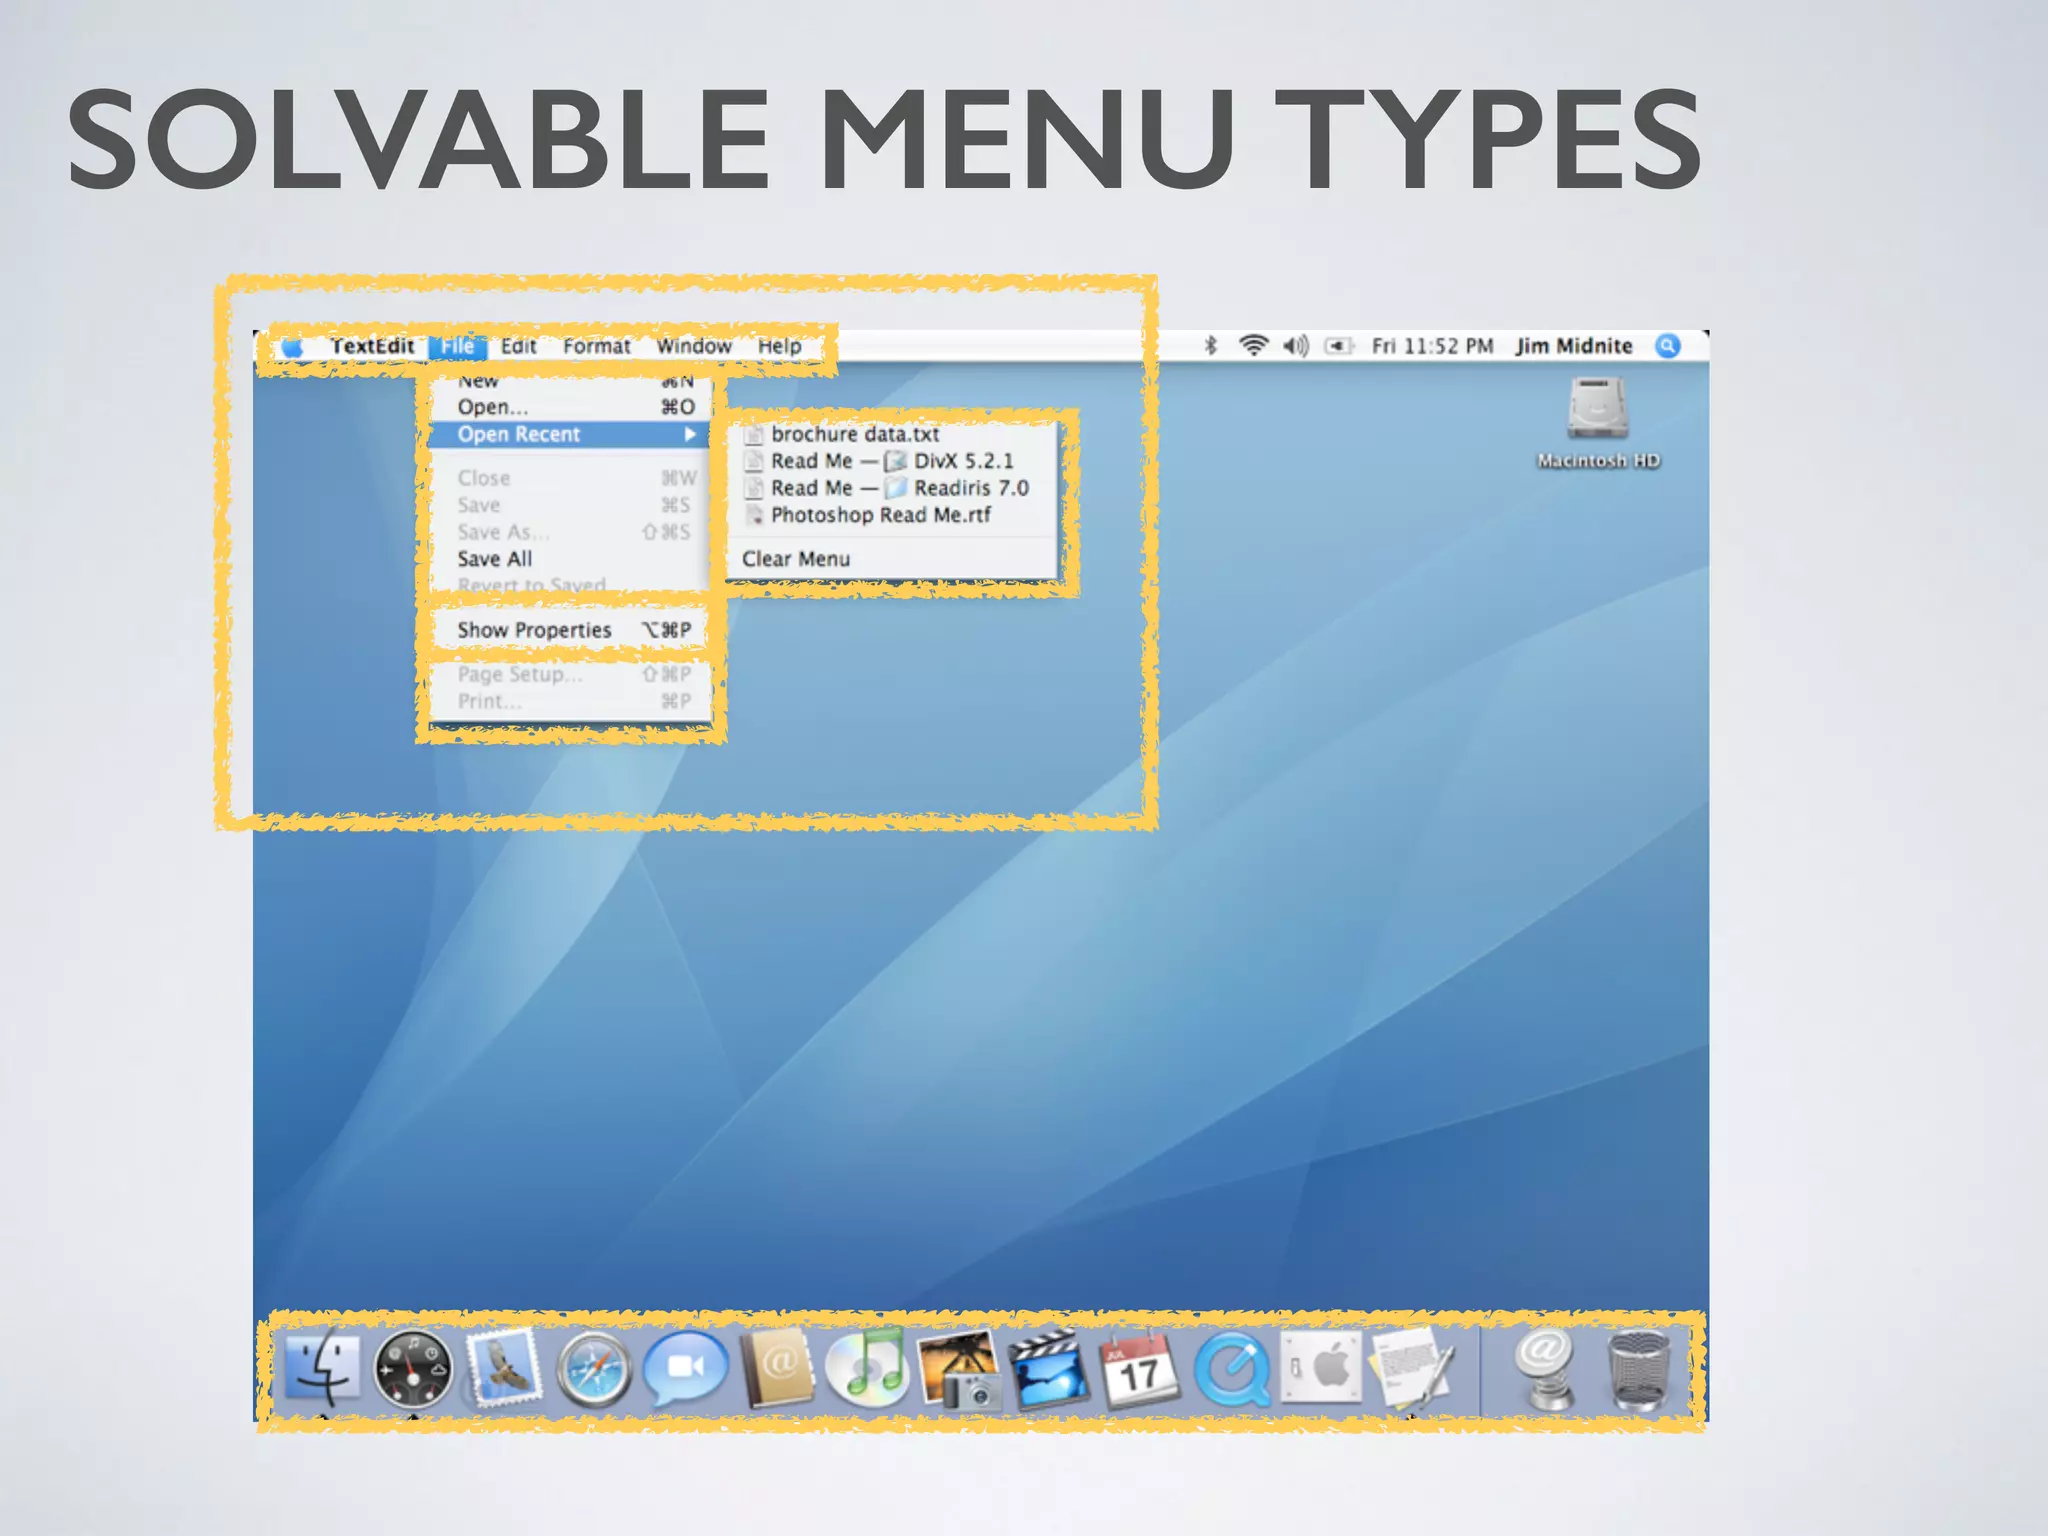Click the dimmed Page Setup... item
The width and height of the screenshot is (2048, 1536).
point(570,674)
